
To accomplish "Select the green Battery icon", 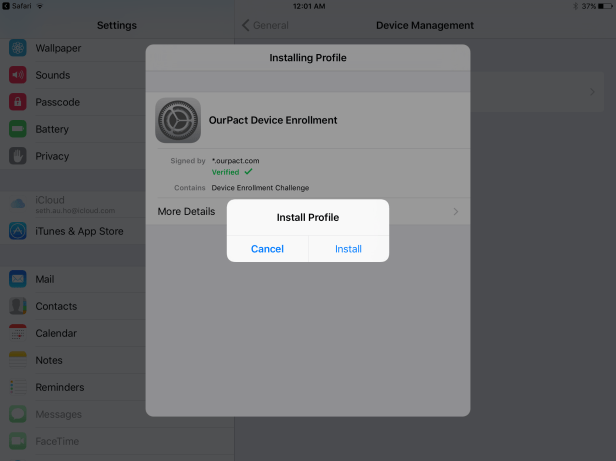I will [x=18, y=129].
